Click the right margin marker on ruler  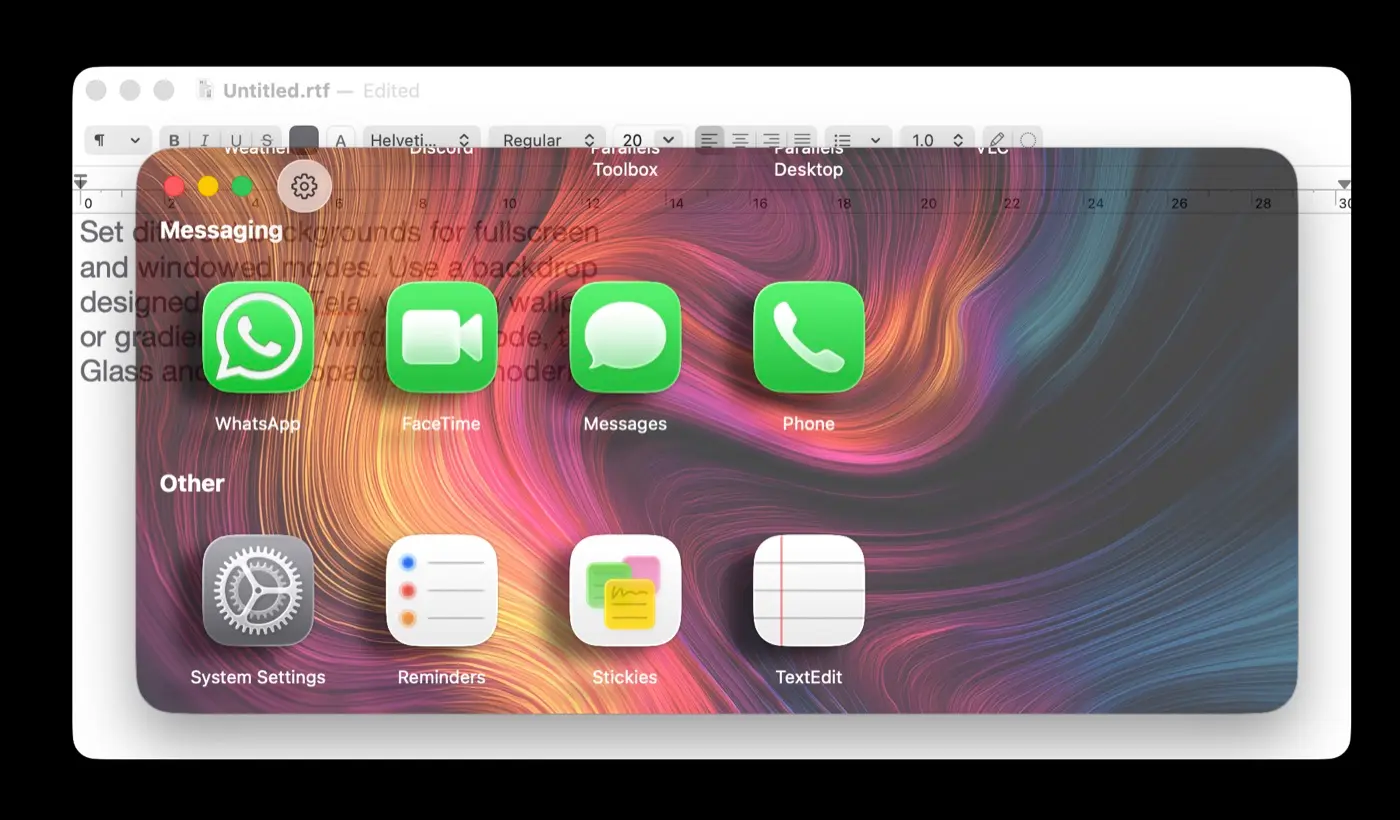click(x=1344, y=184)
